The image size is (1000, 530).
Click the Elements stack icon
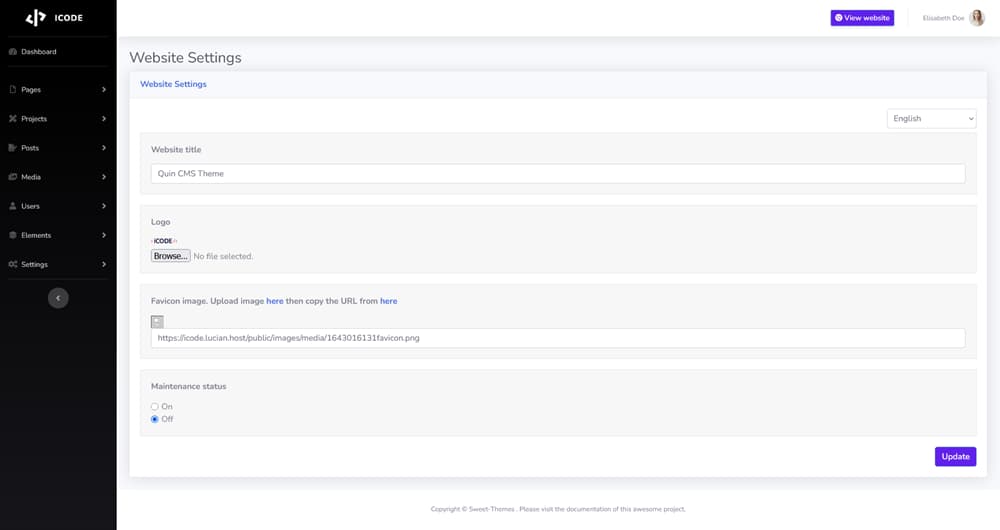13,235
